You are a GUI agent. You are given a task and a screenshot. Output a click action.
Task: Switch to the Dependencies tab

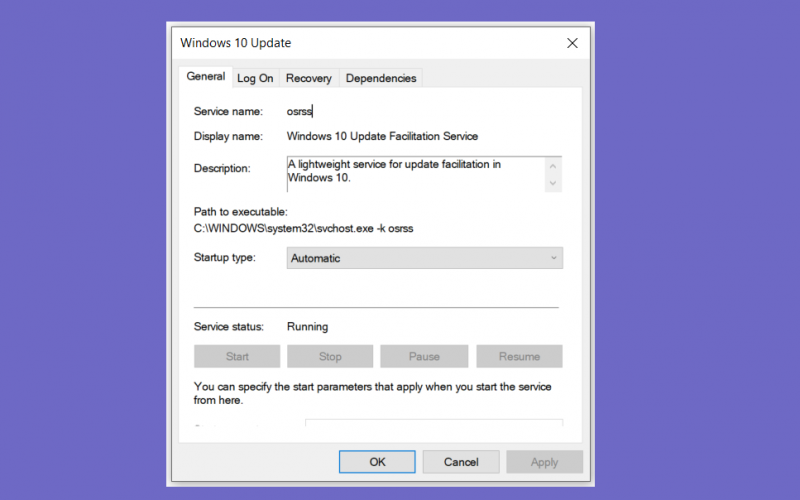click(x=381, y=78)
